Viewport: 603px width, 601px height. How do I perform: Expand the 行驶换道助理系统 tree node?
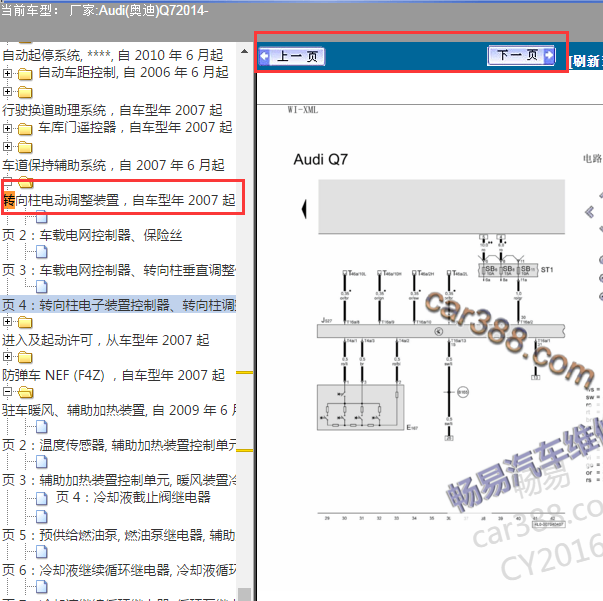7,92
